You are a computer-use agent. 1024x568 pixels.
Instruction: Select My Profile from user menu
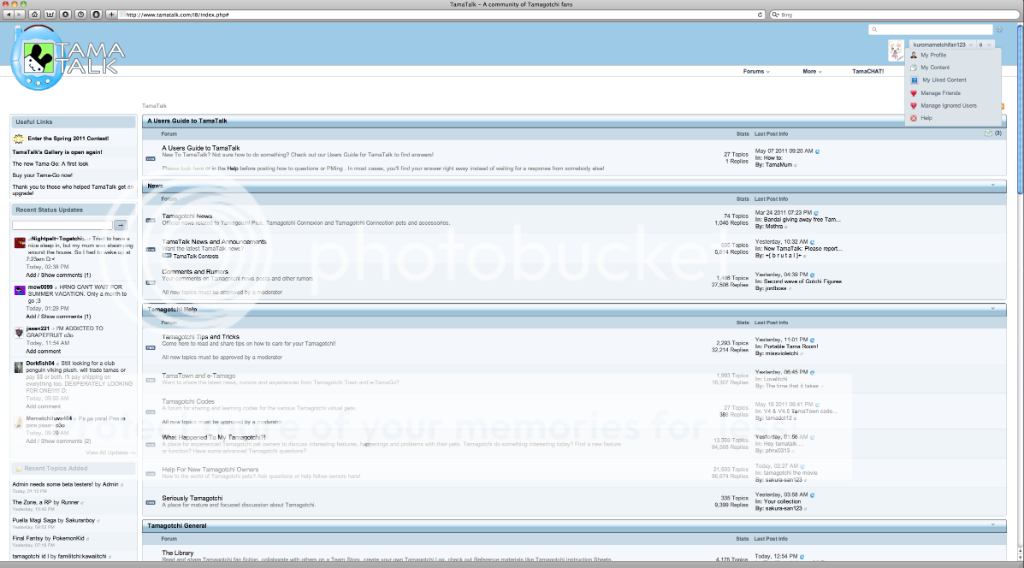tap(933, 55)
